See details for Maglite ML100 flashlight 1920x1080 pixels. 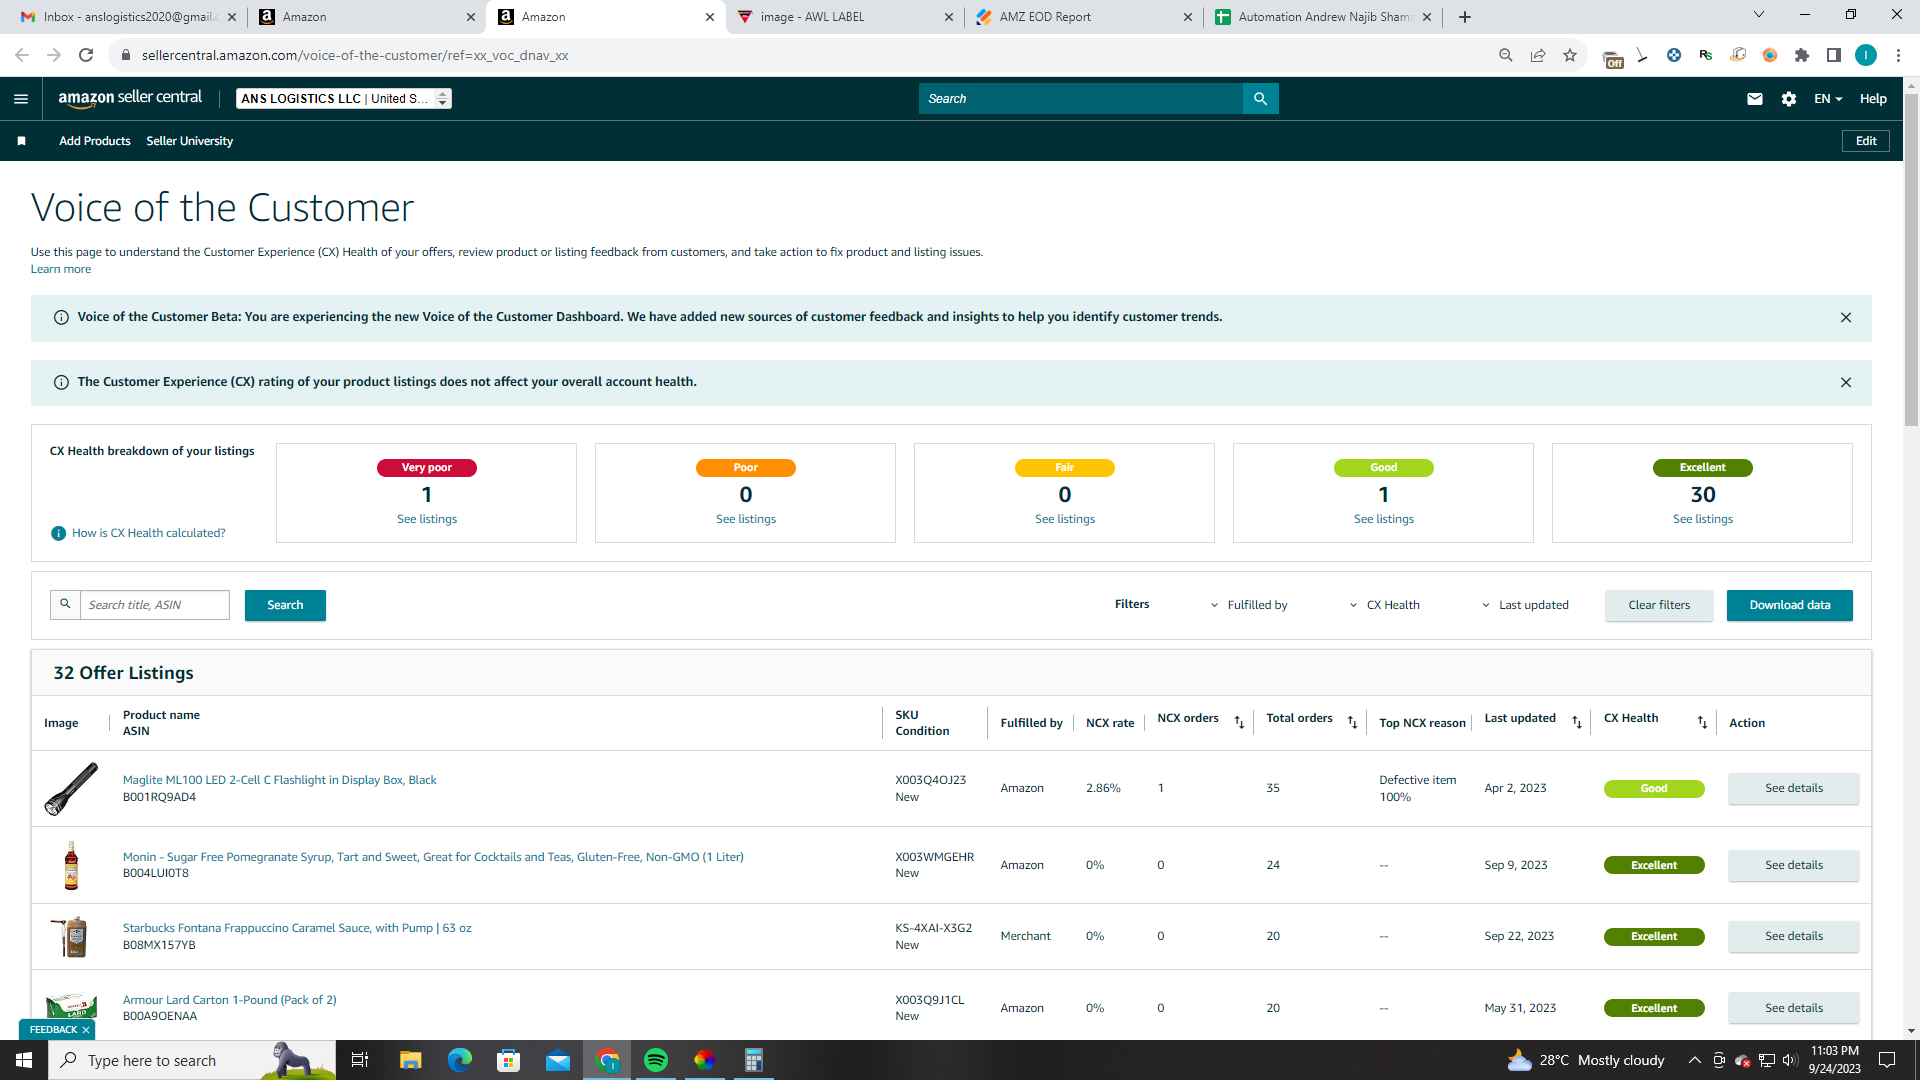[1794, 788]
